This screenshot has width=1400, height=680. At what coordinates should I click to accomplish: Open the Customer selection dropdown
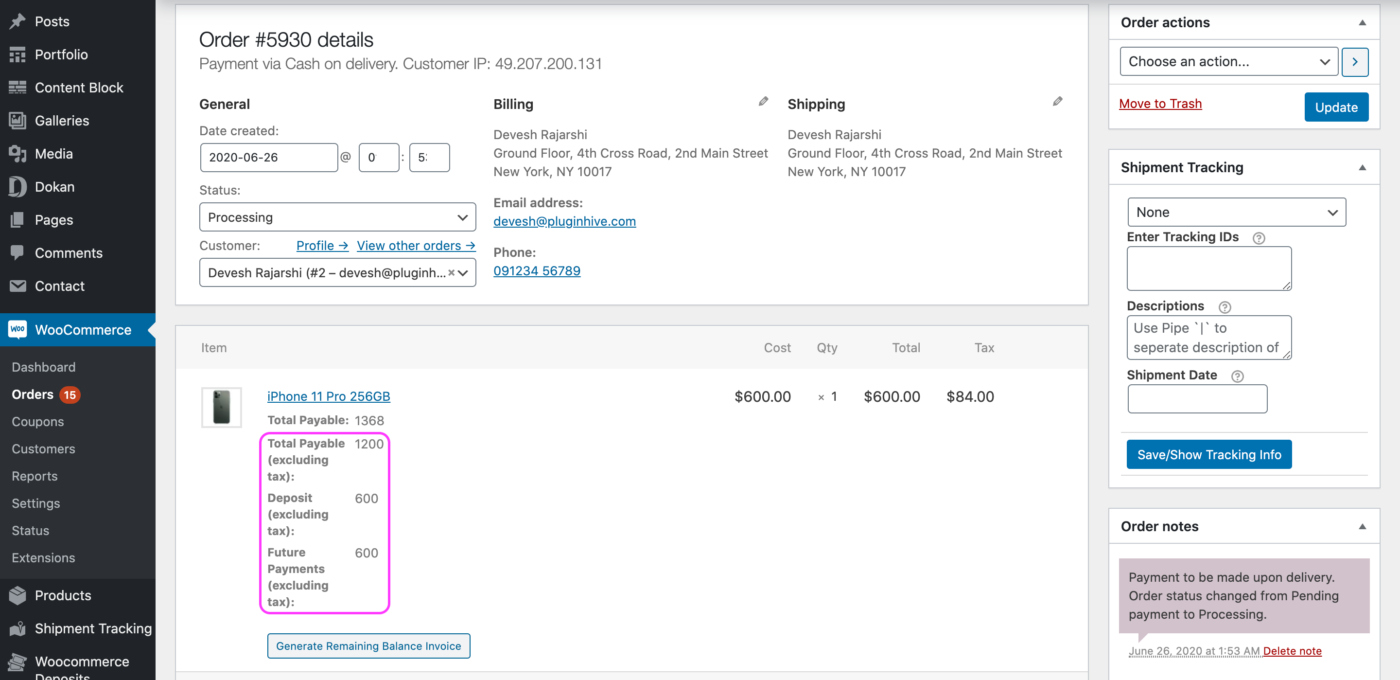(x=338, y=272)
